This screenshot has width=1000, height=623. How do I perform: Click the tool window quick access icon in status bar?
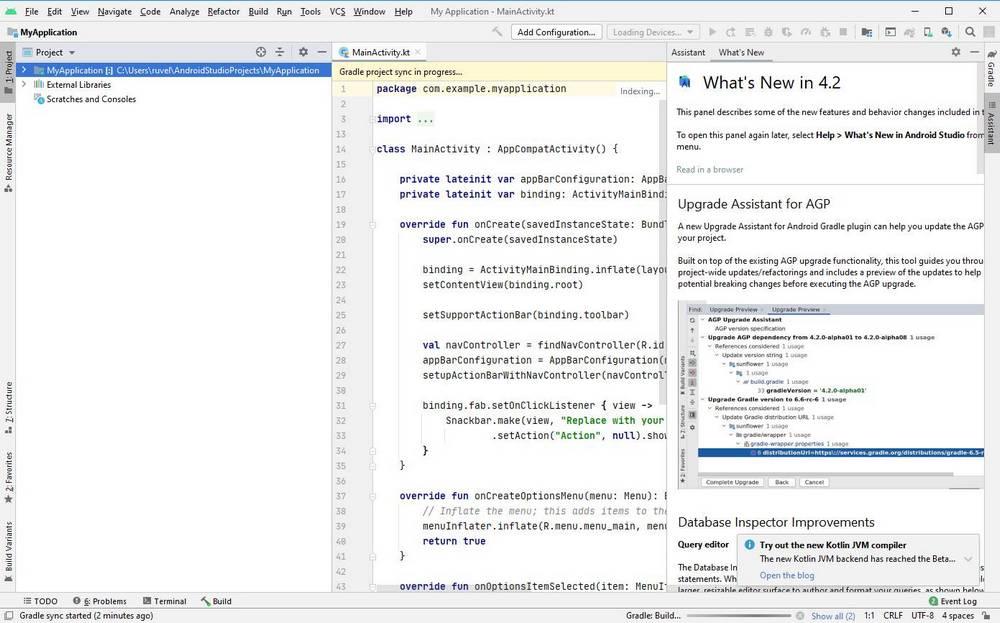point(9,616)
